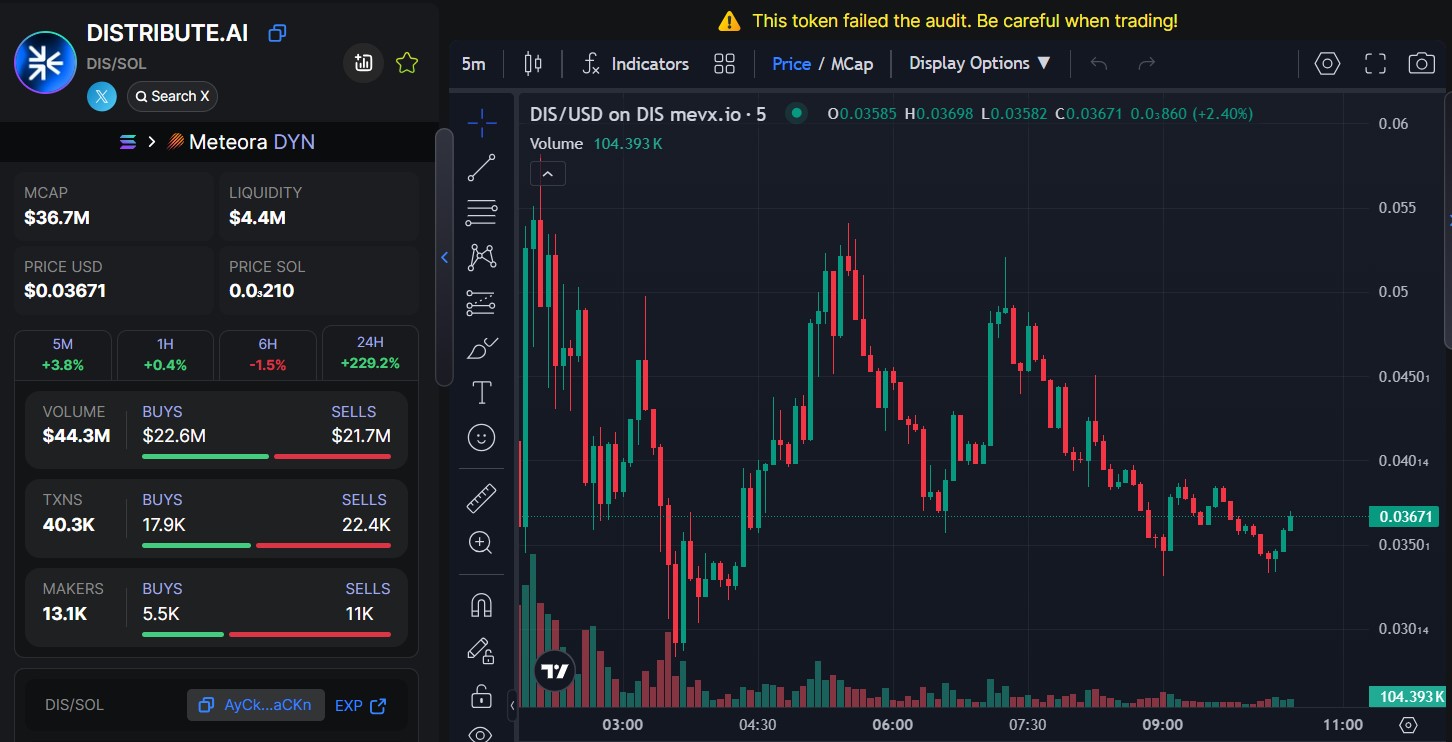Take a chart snapshot with camera icon

(1422, 64)
